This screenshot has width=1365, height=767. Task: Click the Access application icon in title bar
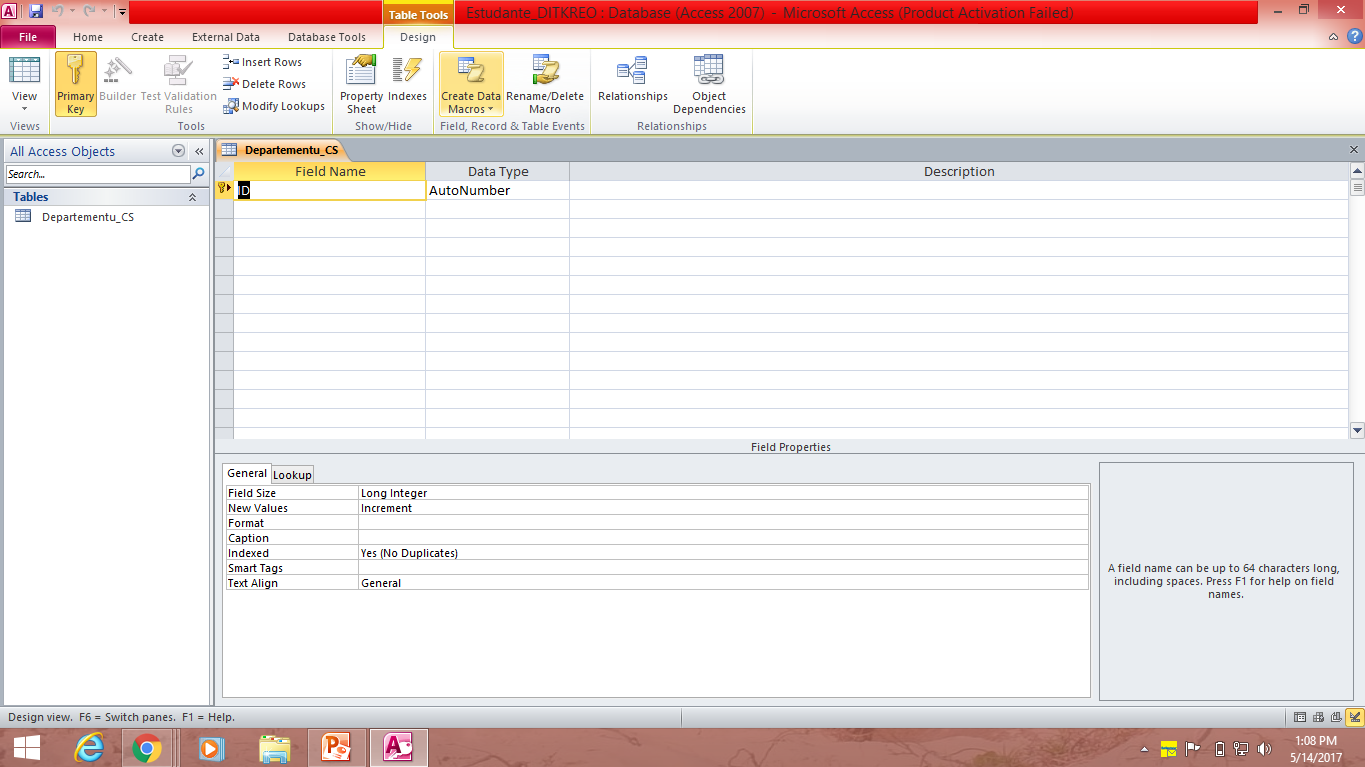coord(10,11)
